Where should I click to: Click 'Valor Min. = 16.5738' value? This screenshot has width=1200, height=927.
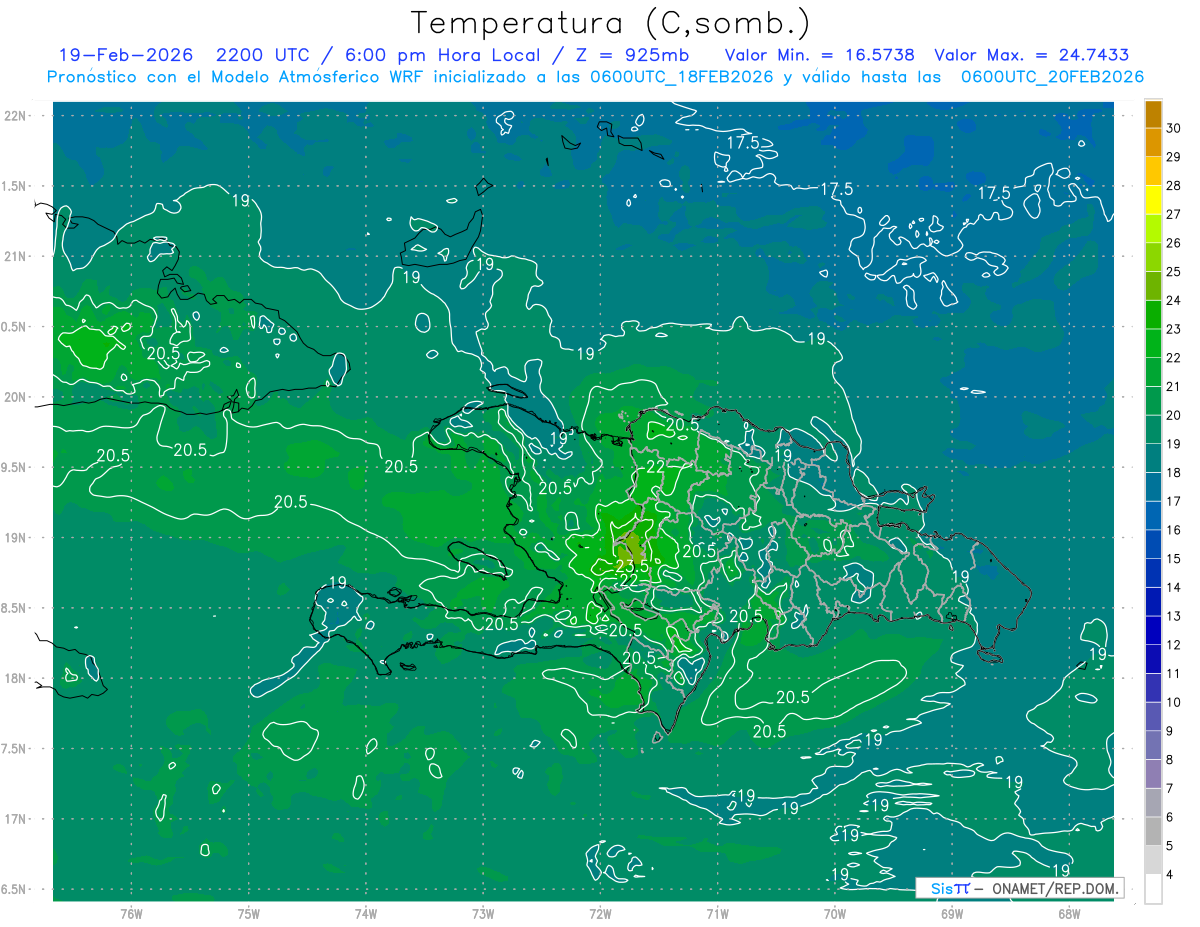(820, 55)
